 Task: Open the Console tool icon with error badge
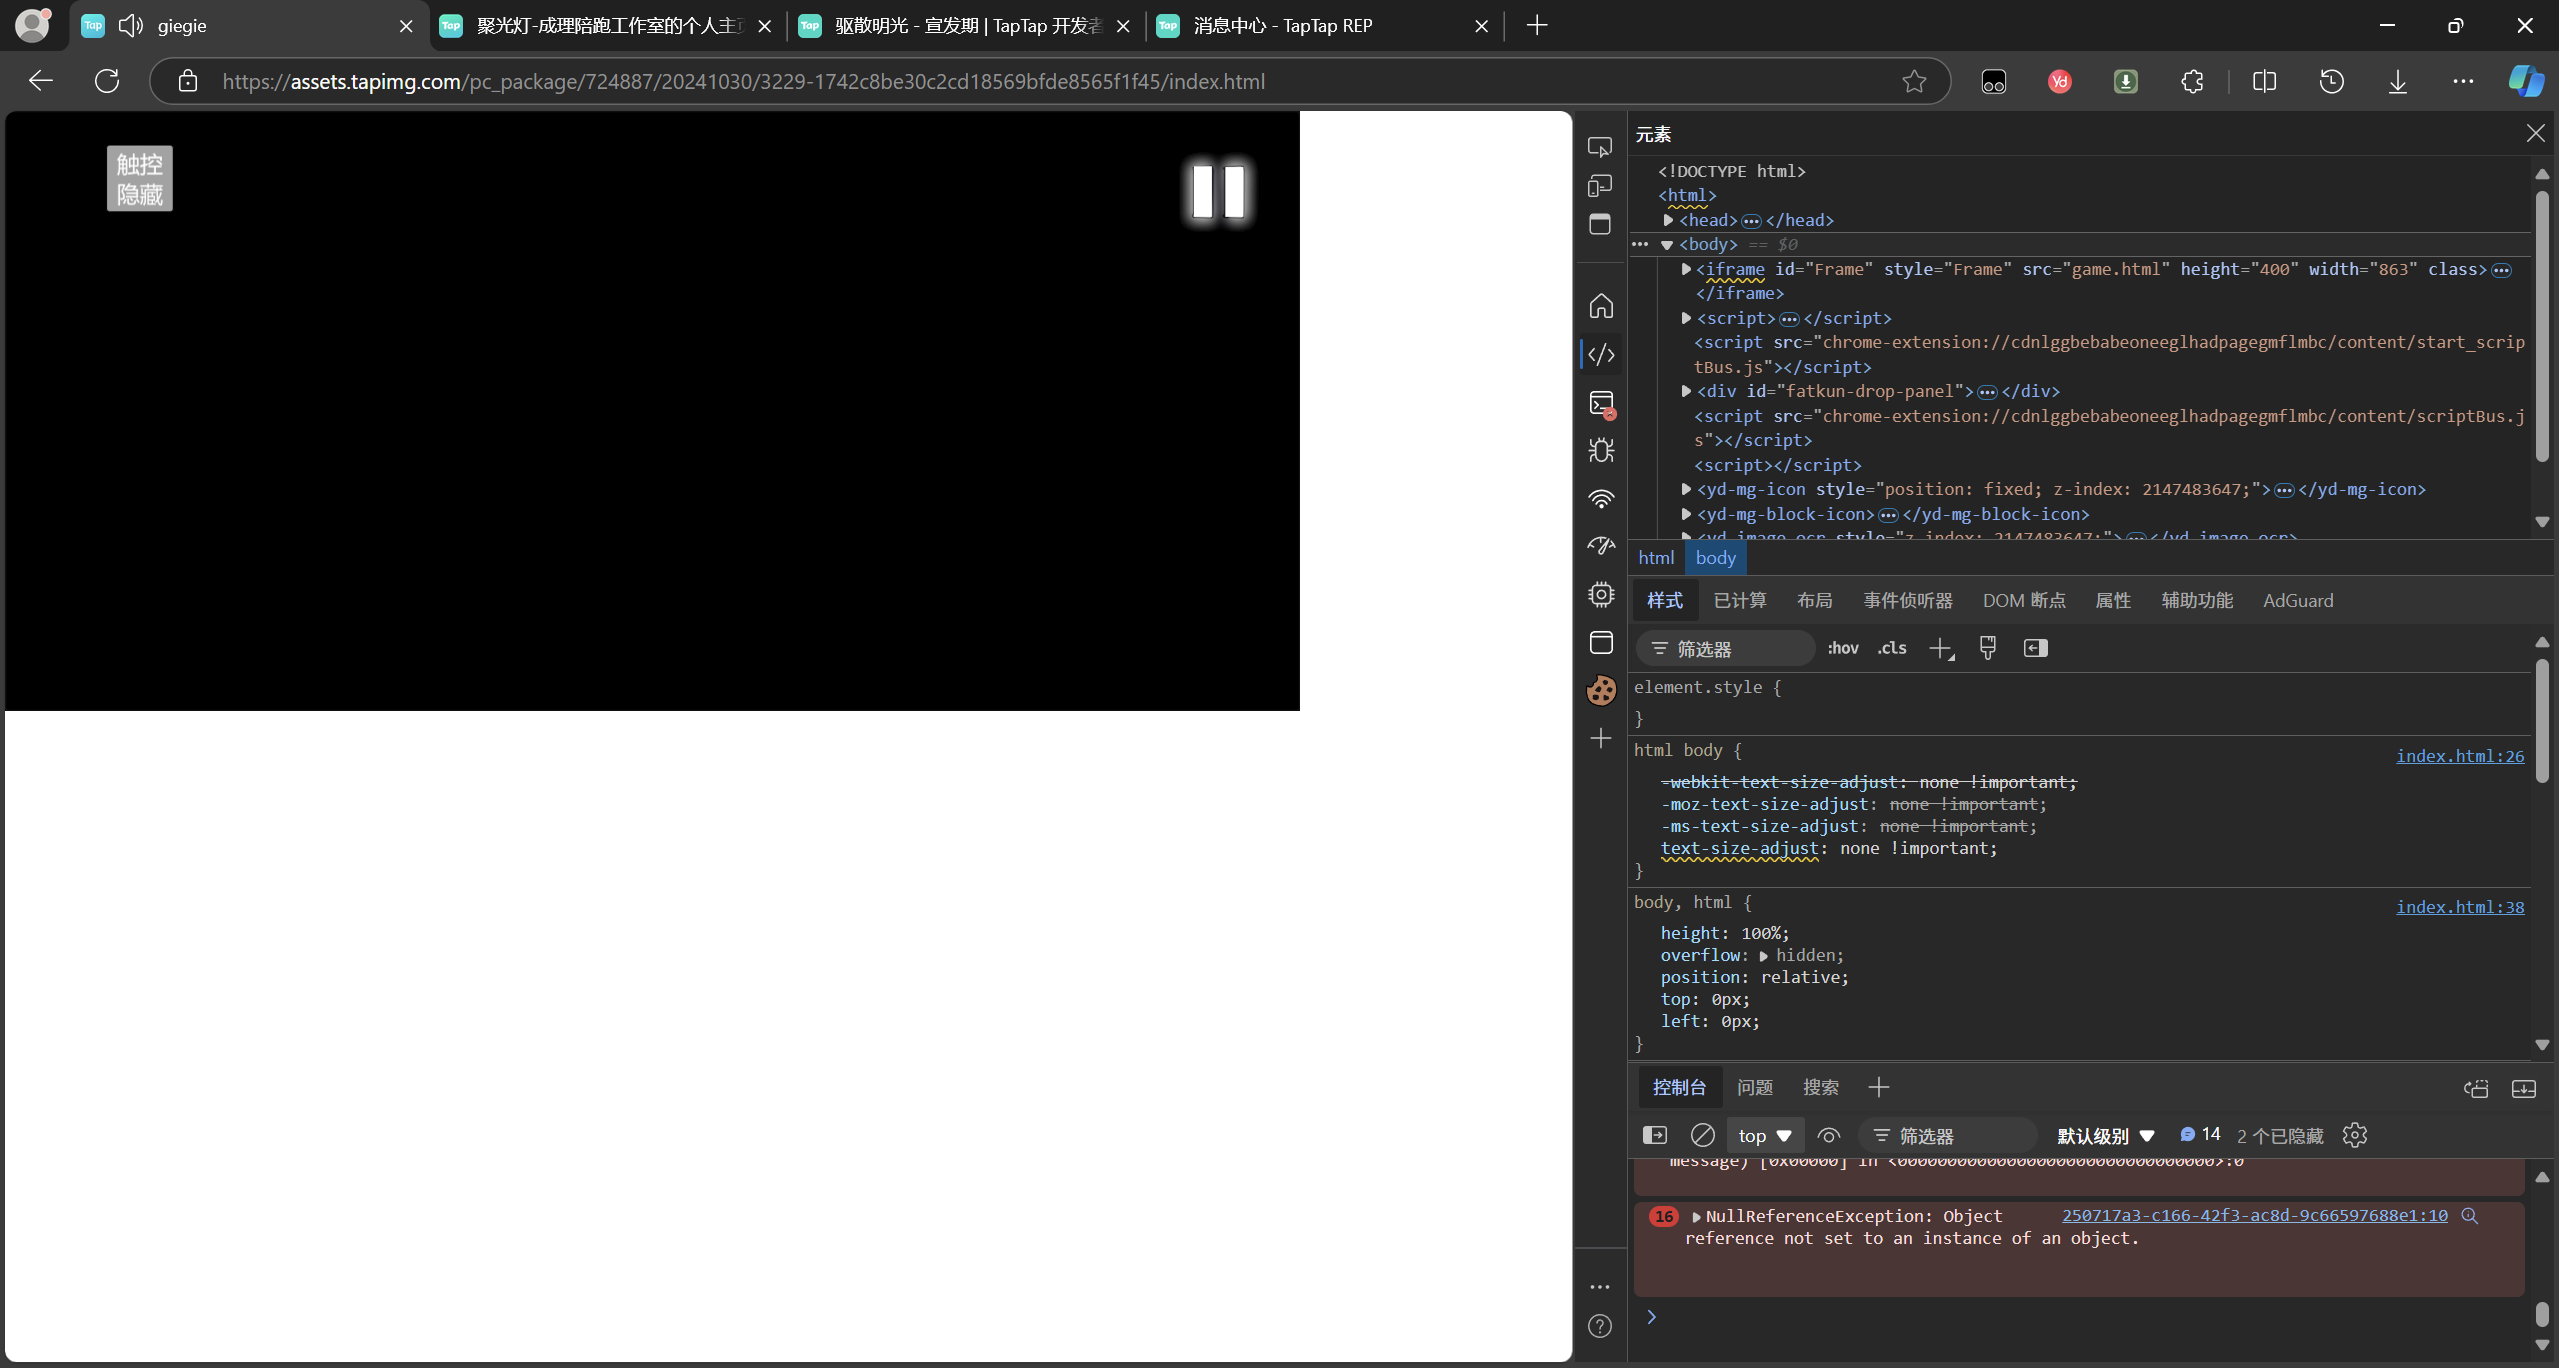click(1601, 403)
